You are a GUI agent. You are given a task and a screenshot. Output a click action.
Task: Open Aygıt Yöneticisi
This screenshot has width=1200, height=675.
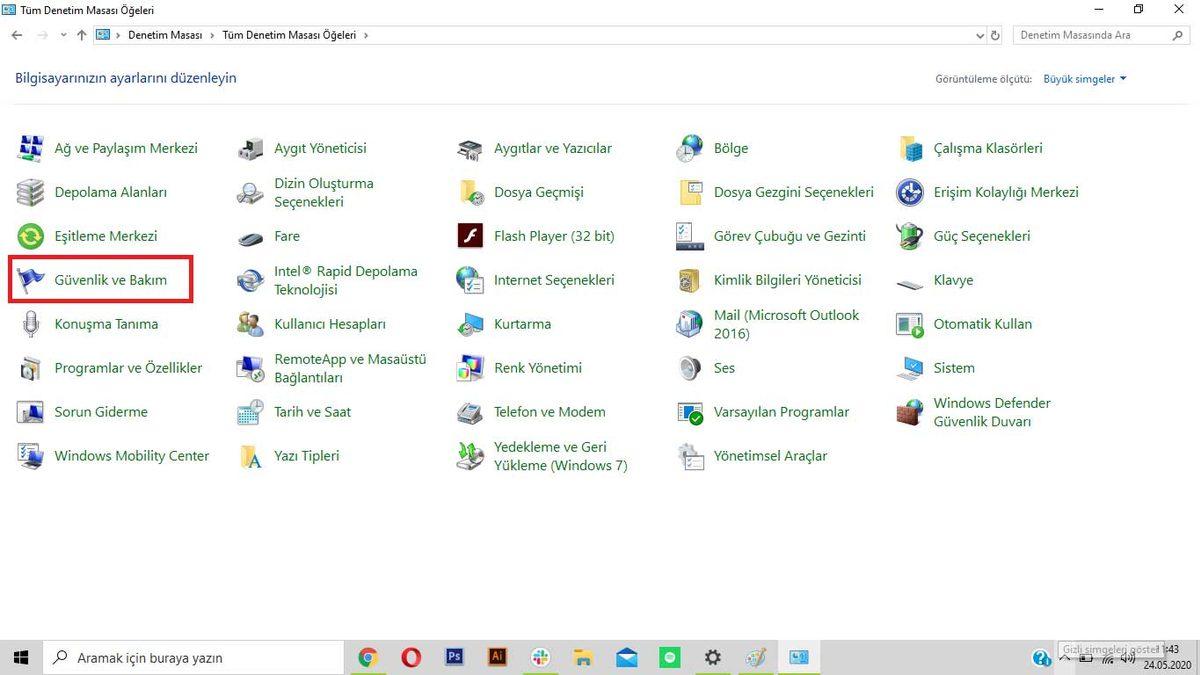321,147
